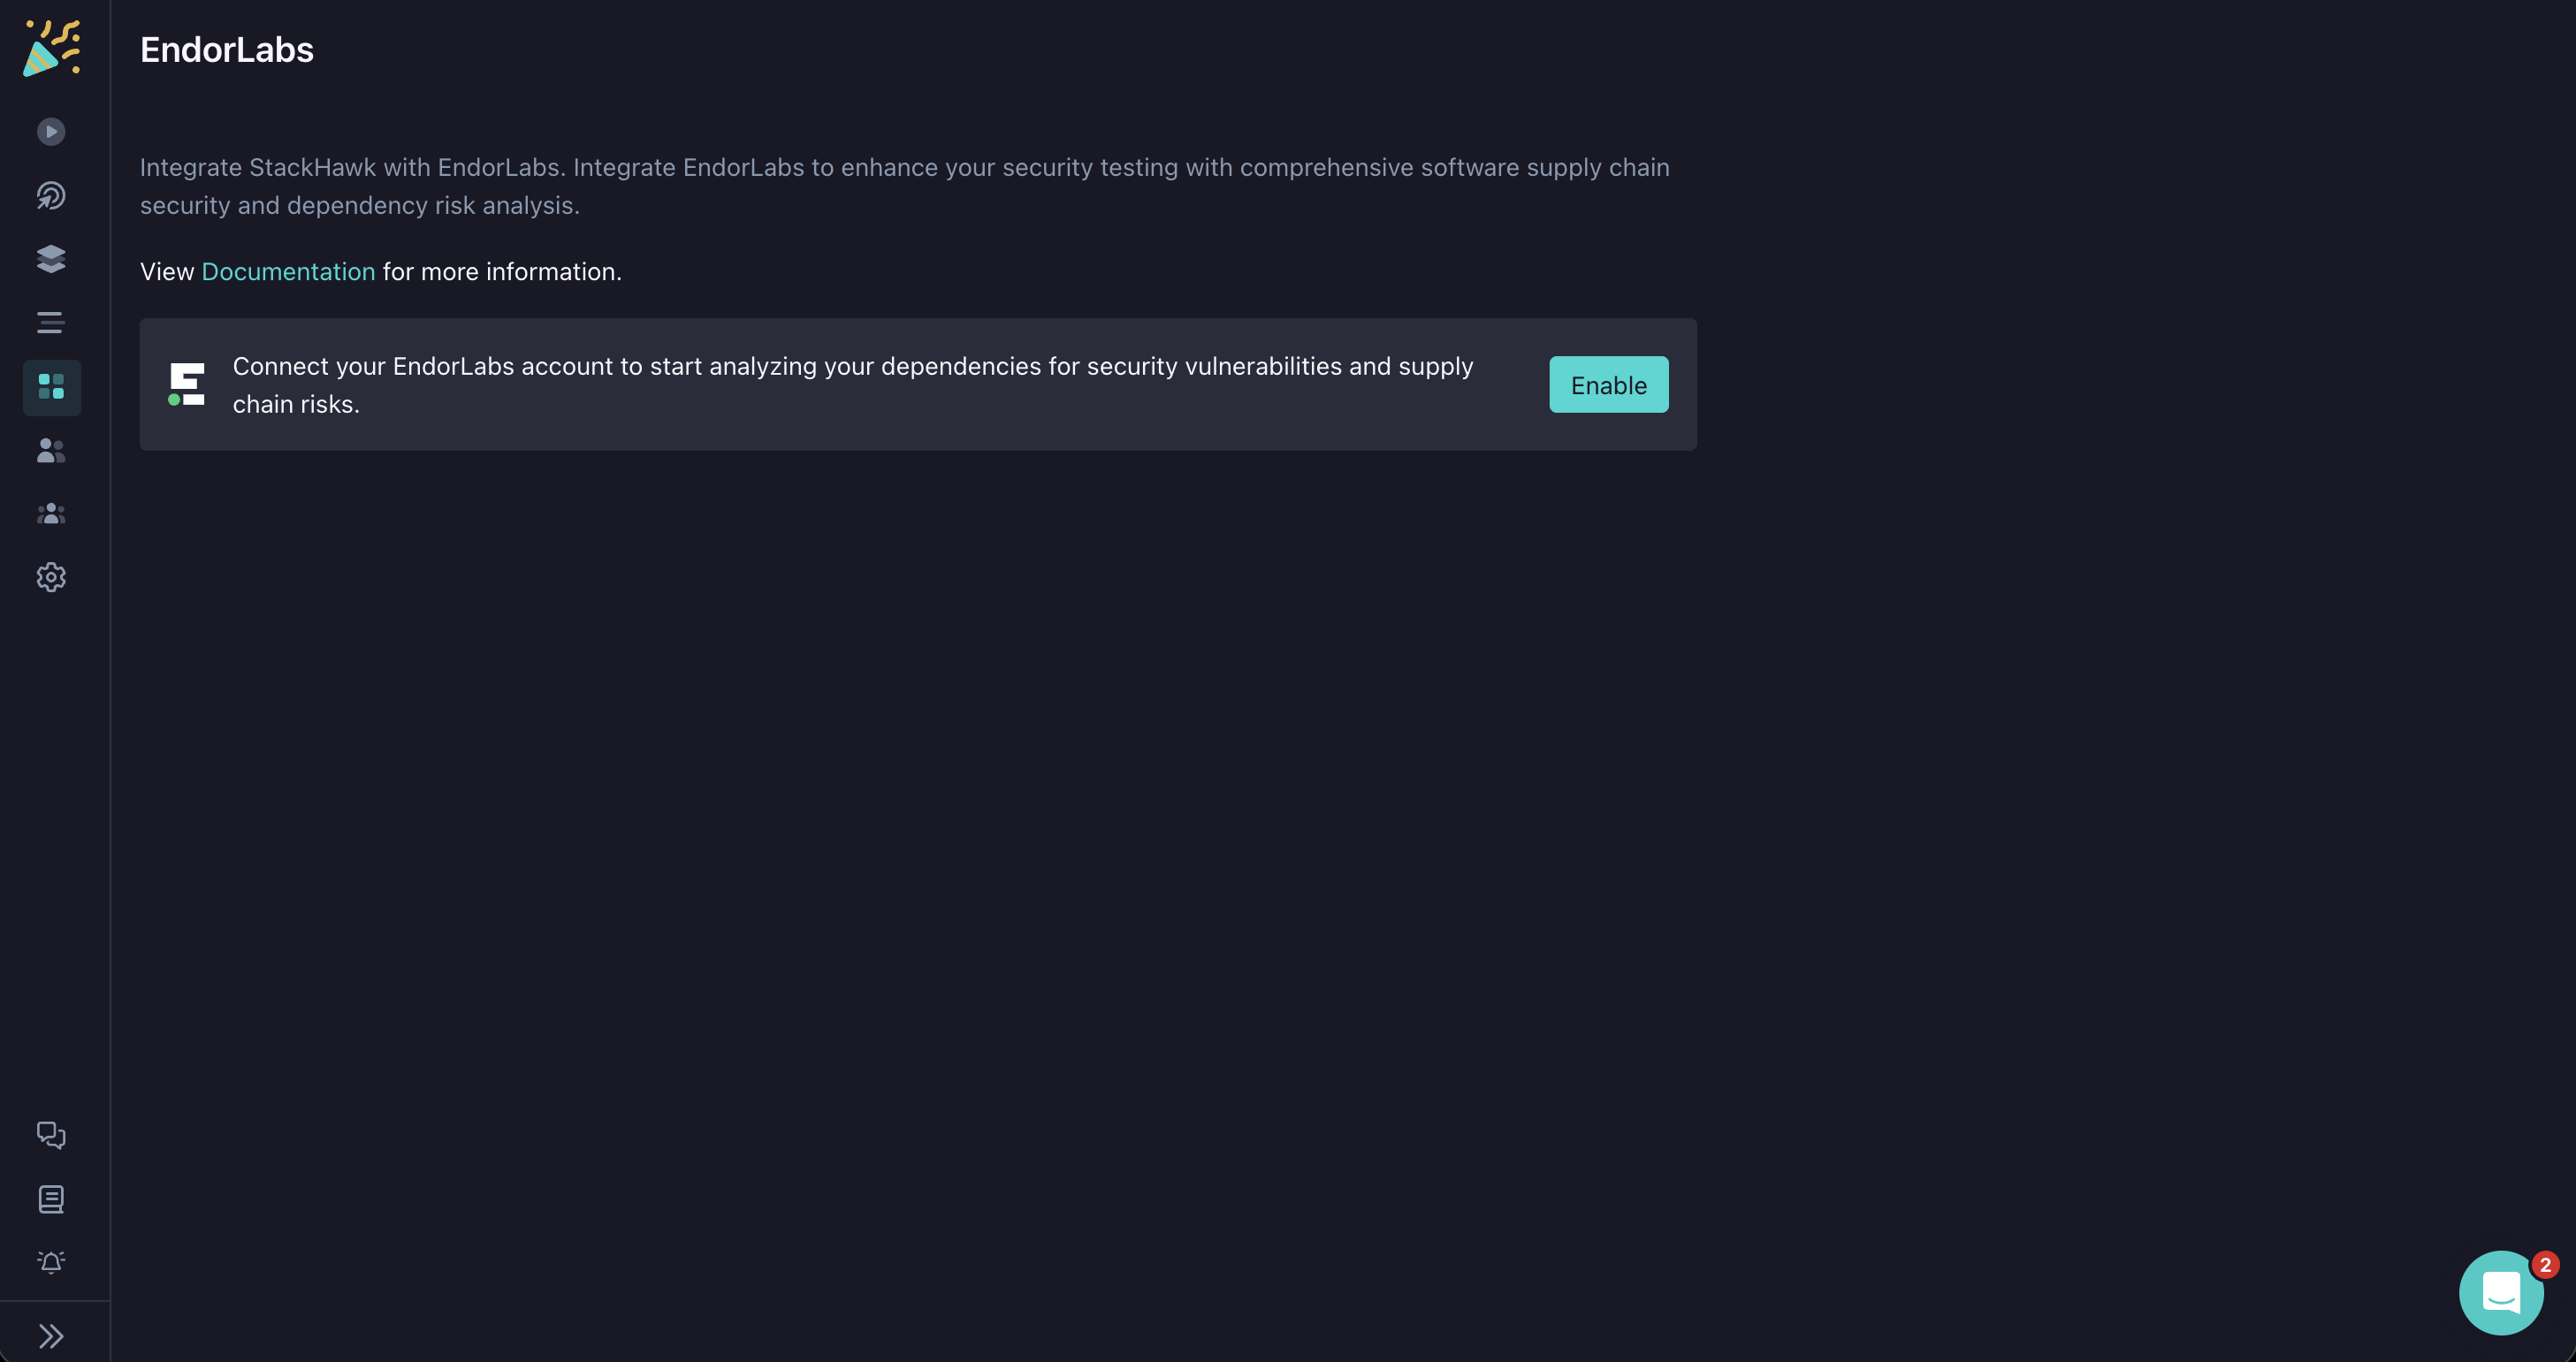Enable the EndorLabs integration
2576x1362 pixels.
click(x=1607, y=384)
